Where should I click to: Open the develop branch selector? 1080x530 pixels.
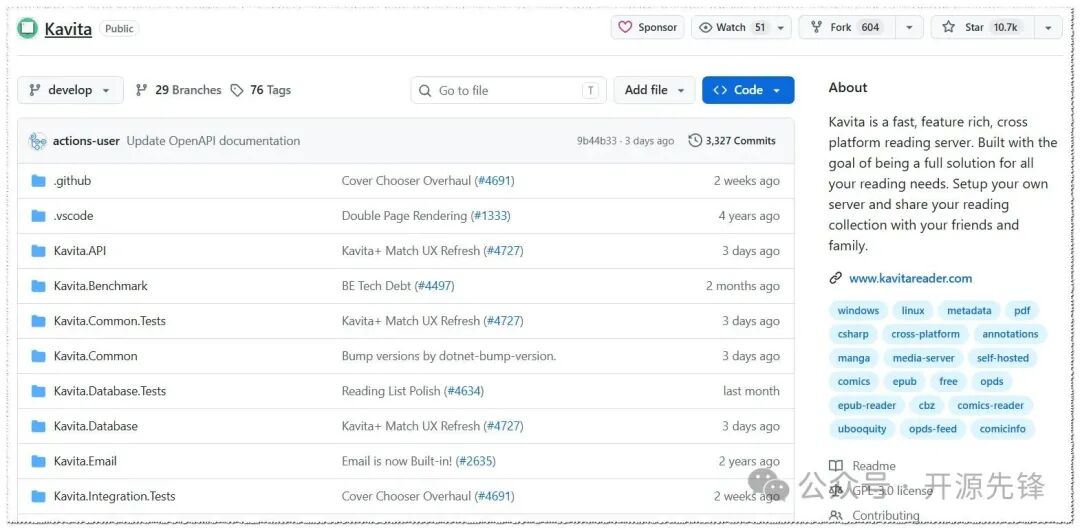click(70, 90)
